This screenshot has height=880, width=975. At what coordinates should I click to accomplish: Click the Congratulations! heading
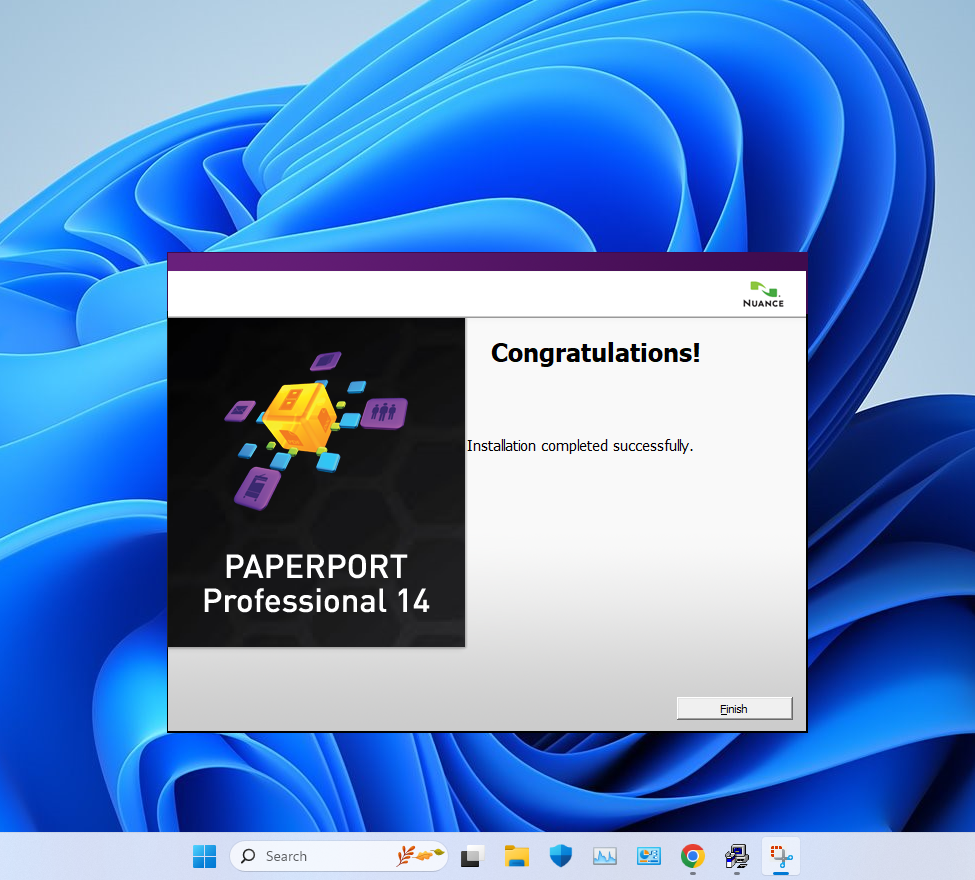coord(595,353)
